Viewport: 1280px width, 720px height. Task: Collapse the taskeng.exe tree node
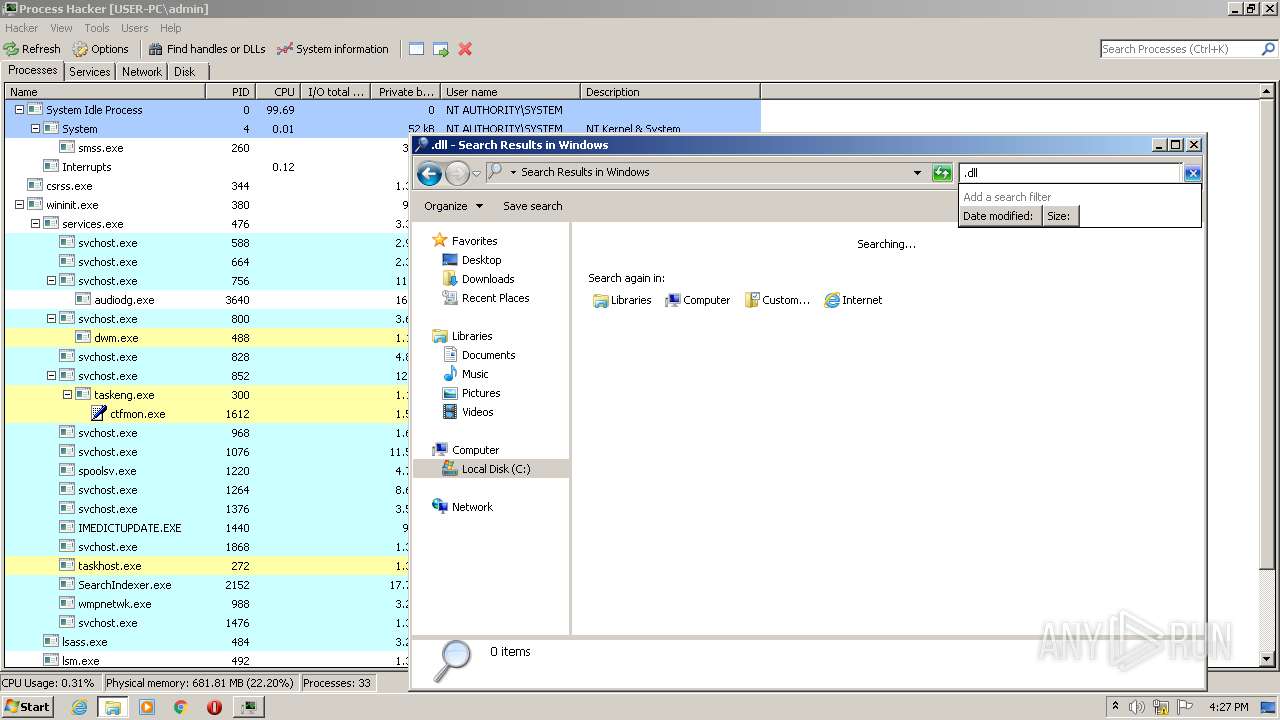pyautogui.click(x=67, y=395)
